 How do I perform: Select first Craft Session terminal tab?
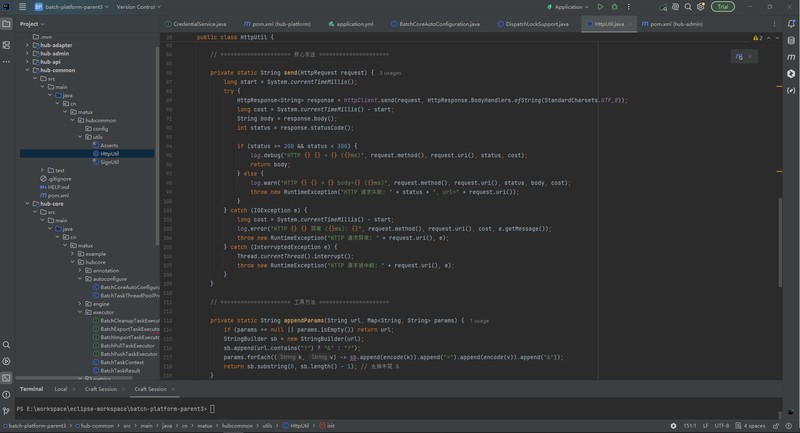point(101,389)
